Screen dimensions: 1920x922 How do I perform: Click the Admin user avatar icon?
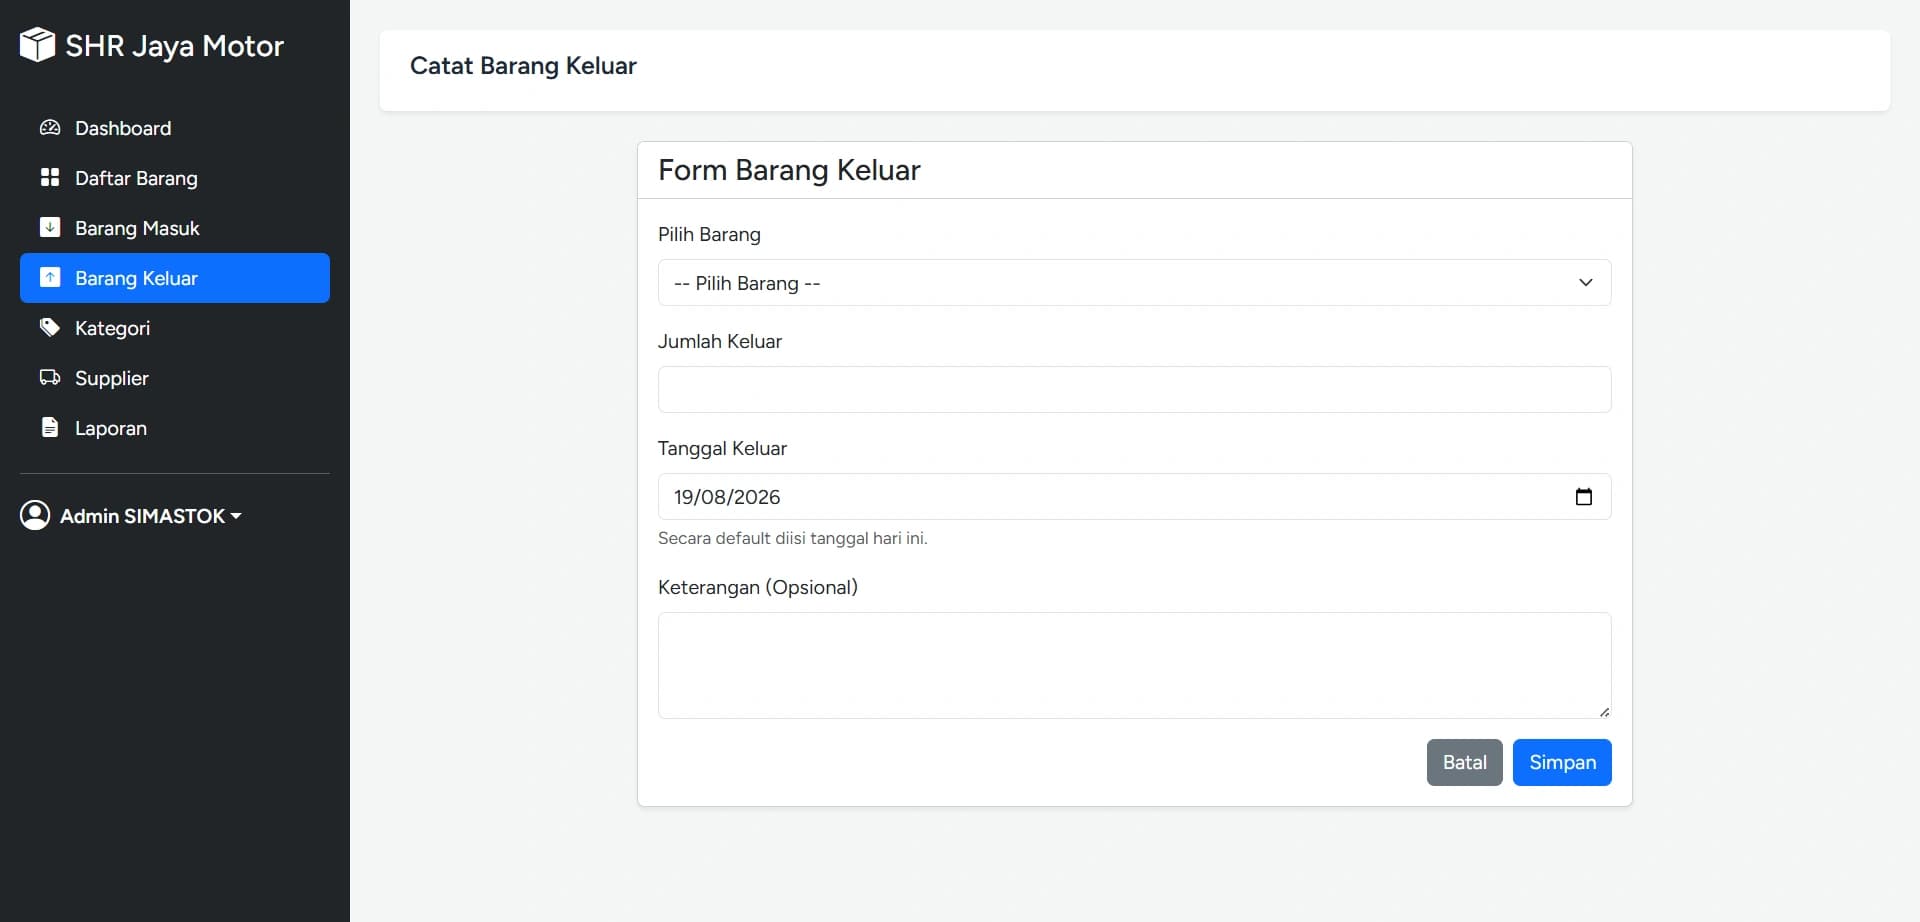[35, 515]
